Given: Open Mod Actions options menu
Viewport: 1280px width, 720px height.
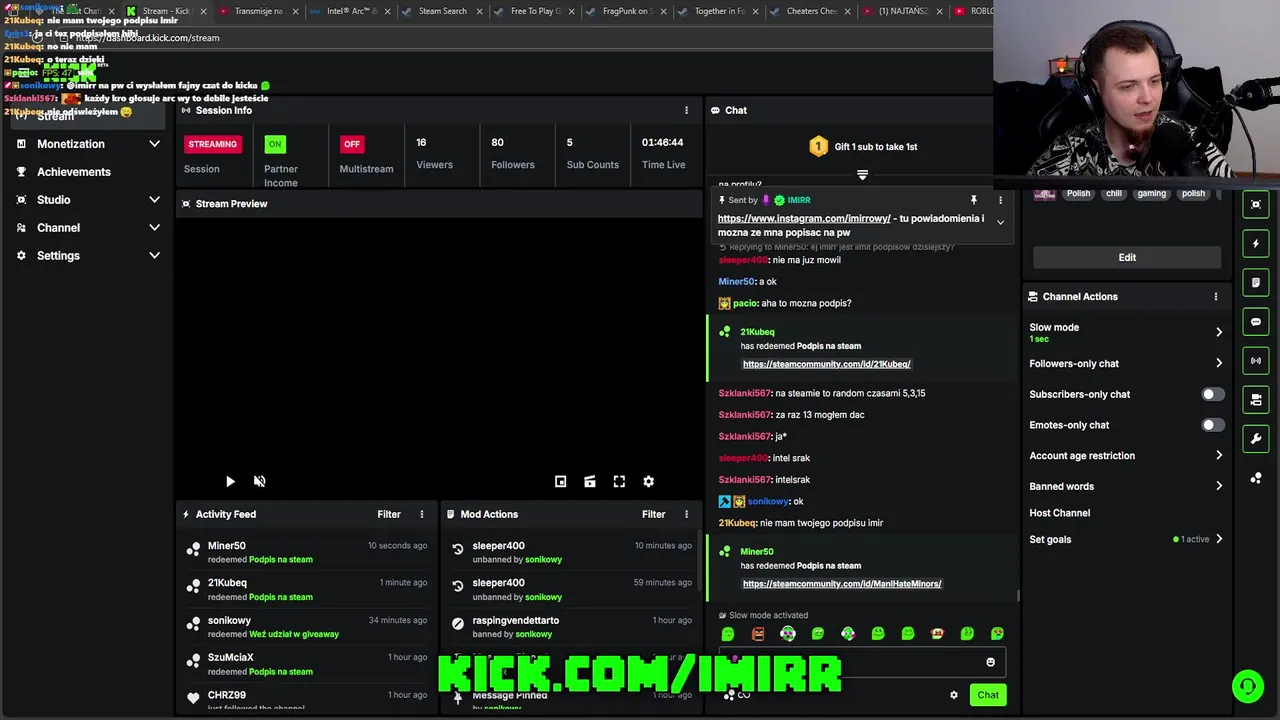Looking at the screenshot, I should click(x=686, y=514).
